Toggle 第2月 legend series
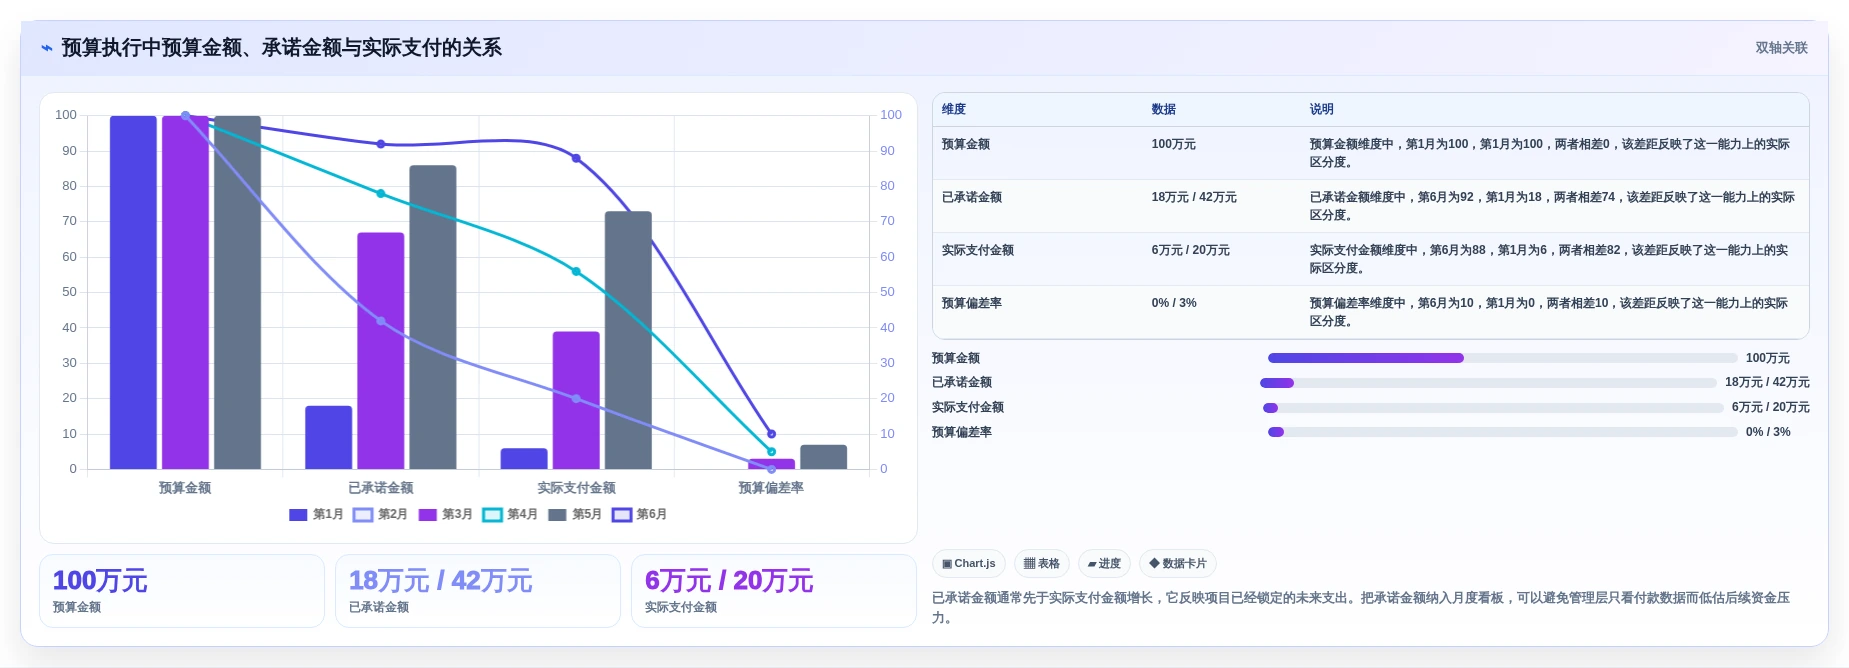1849x668 pixels. click(381, 514)
